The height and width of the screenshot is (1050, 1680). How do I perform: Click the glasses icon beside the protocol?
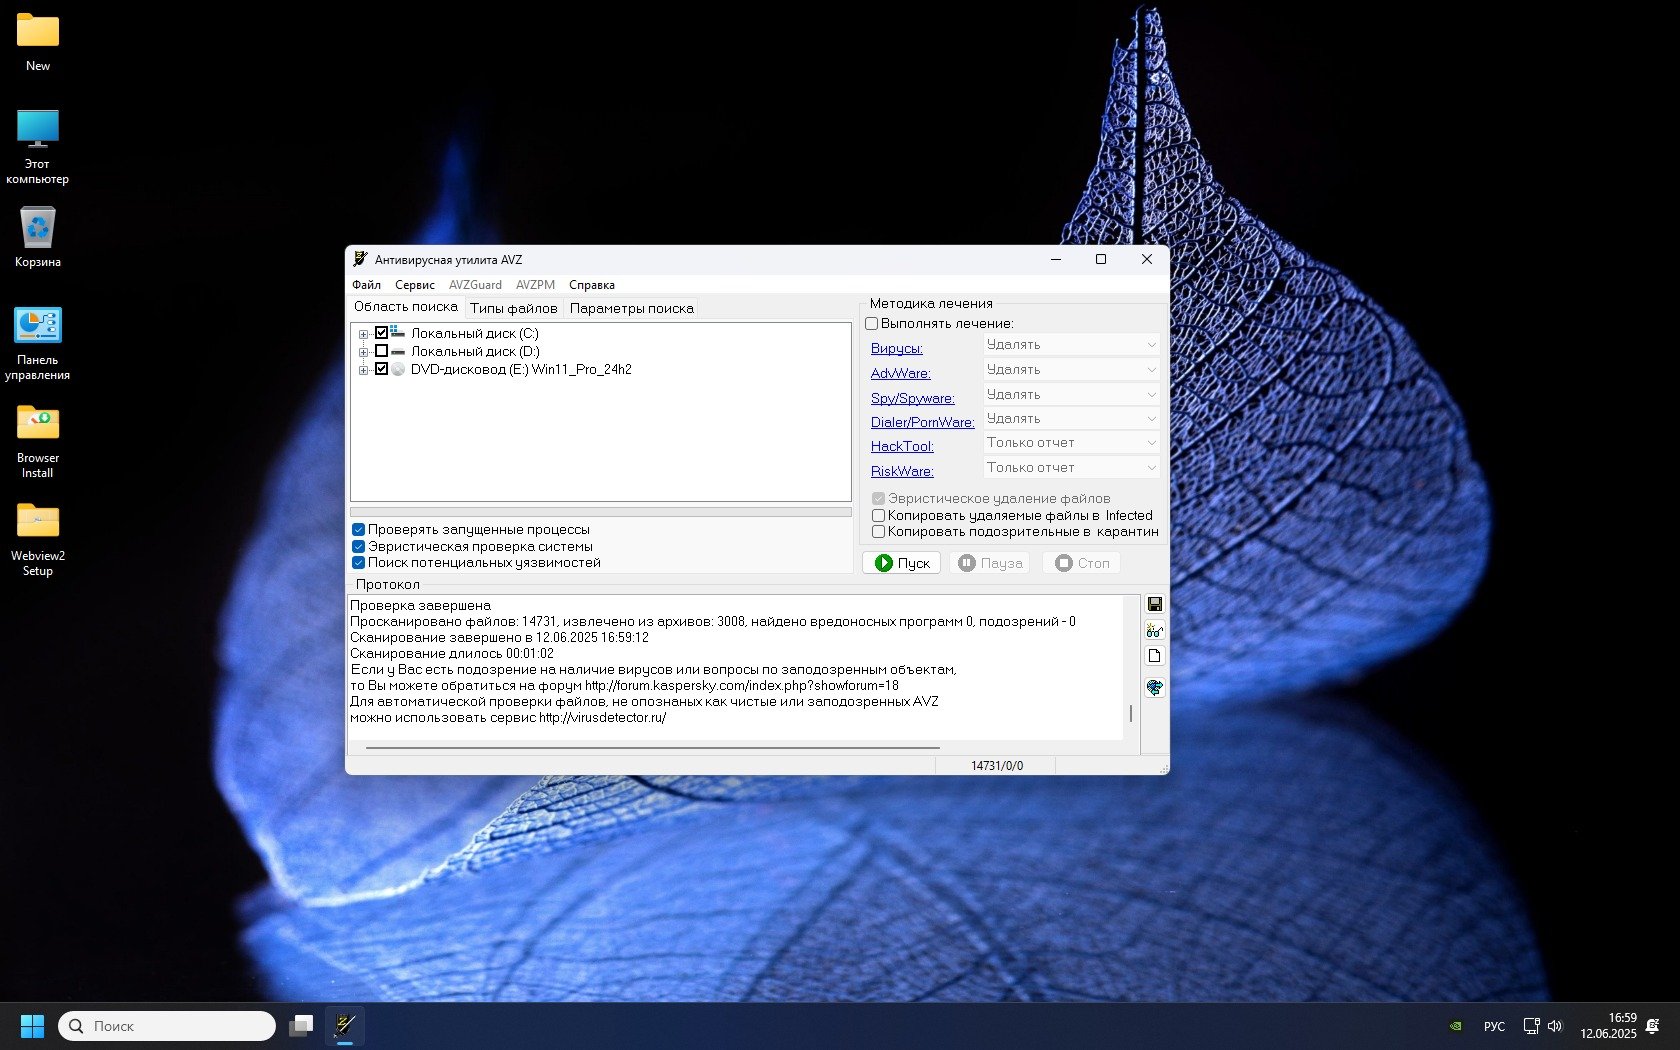point(1154,630)
